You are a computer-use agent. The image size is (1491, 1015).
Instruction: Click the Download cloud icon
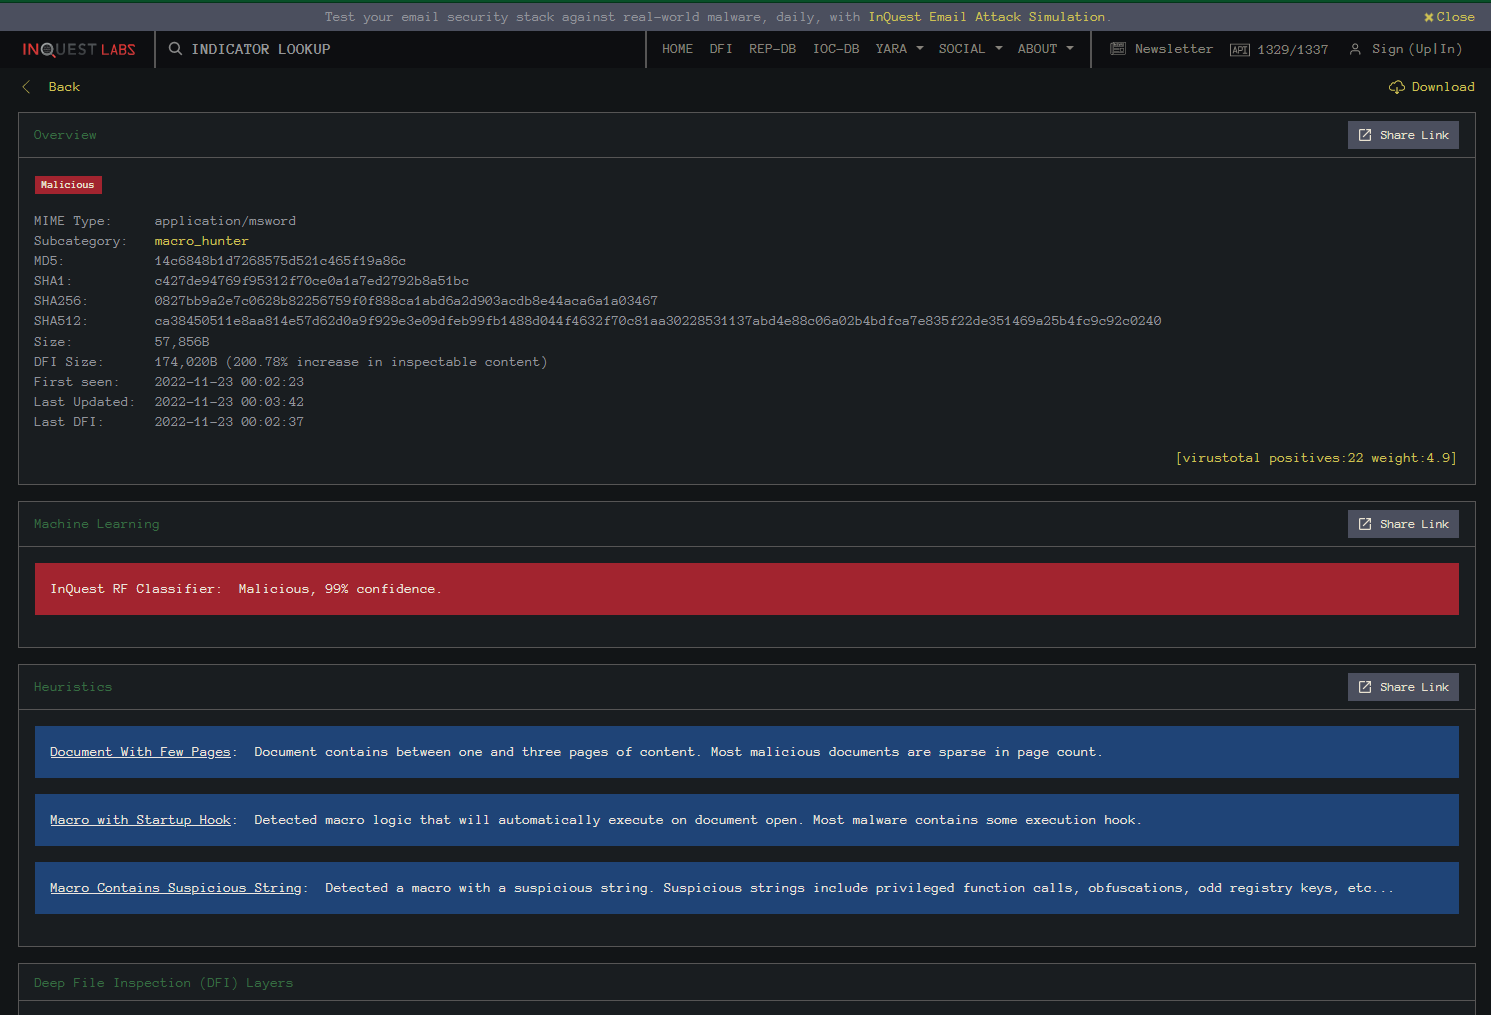click(1396, 87)
